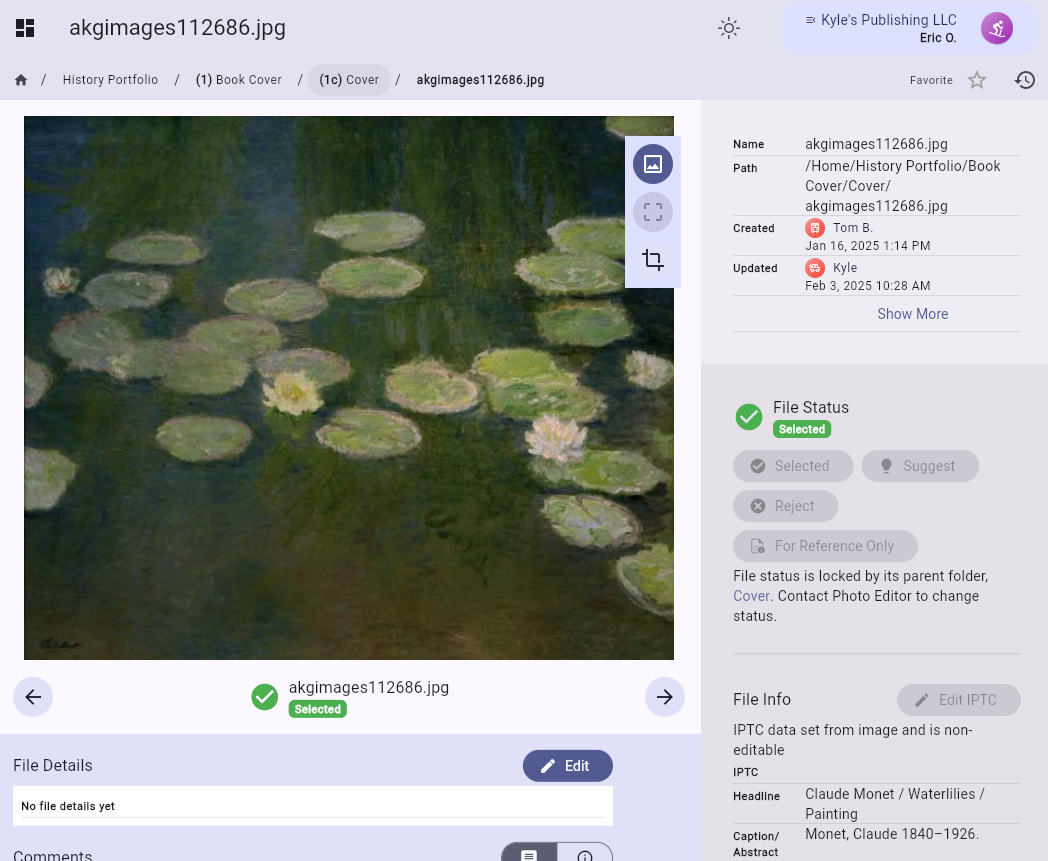Click the 'No file details yet' field

pyautogui.click(x=313, y=806)
